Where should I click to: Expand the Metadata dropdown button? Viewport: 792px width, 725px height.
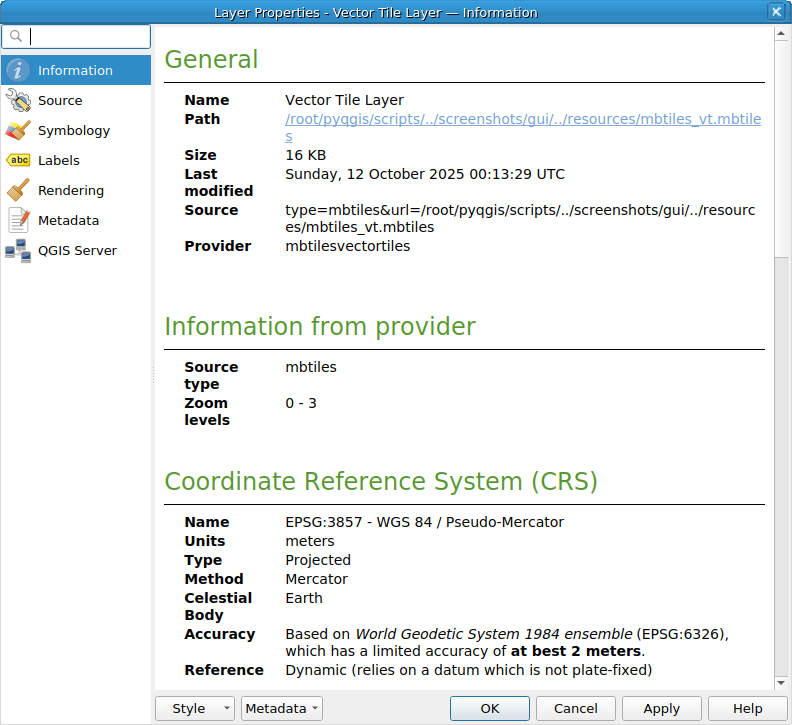click(282, 708)
